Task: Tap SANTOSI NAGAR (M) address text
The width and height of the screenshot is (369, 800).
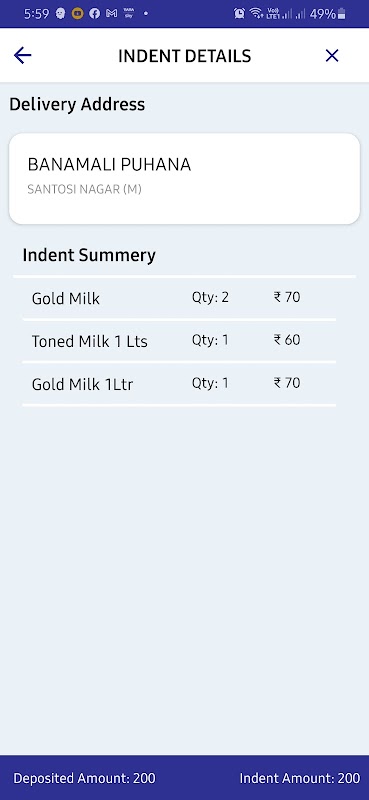Action: click(84, 190)
